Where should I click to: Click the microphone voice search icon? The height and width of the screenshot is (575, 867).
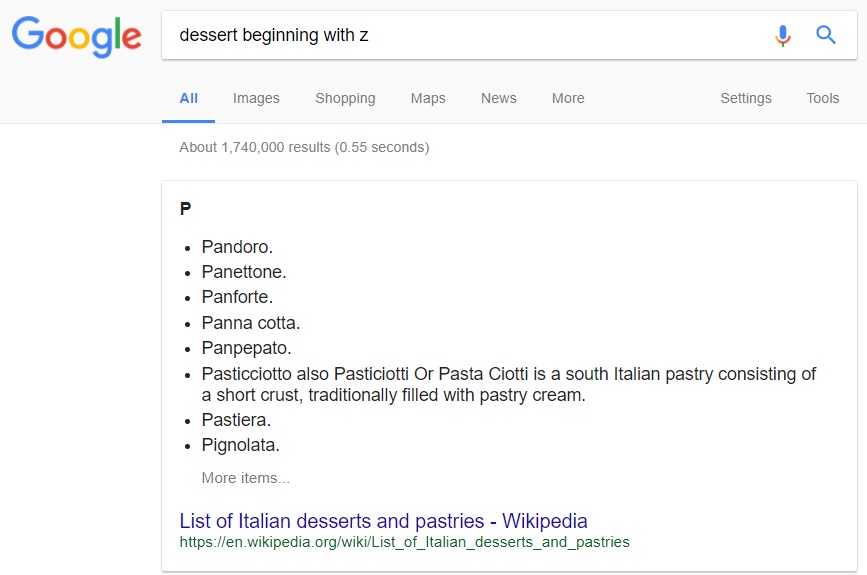(782, 35)
